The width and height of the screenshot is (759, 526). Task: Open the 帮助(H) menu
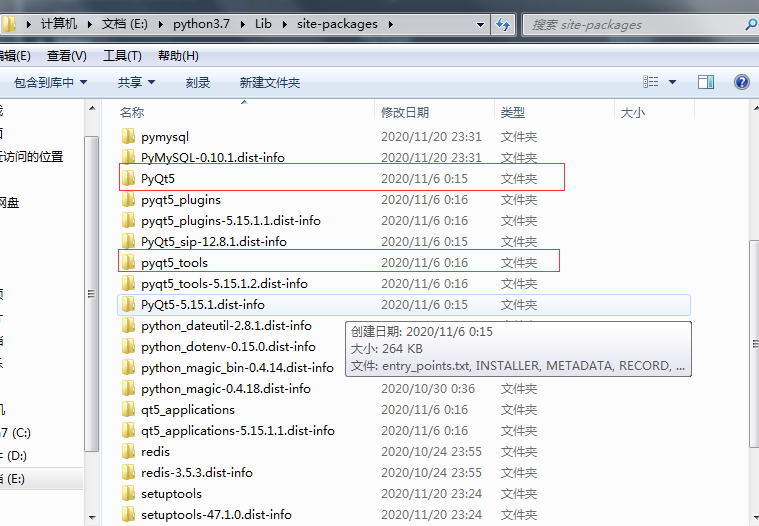178,56
